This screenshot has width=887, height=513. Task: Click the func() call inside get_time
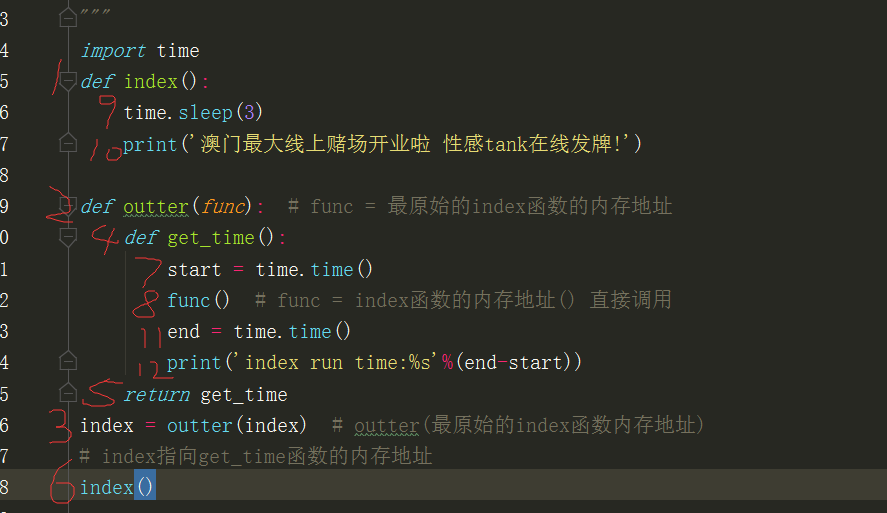click(x=198, y=300)
